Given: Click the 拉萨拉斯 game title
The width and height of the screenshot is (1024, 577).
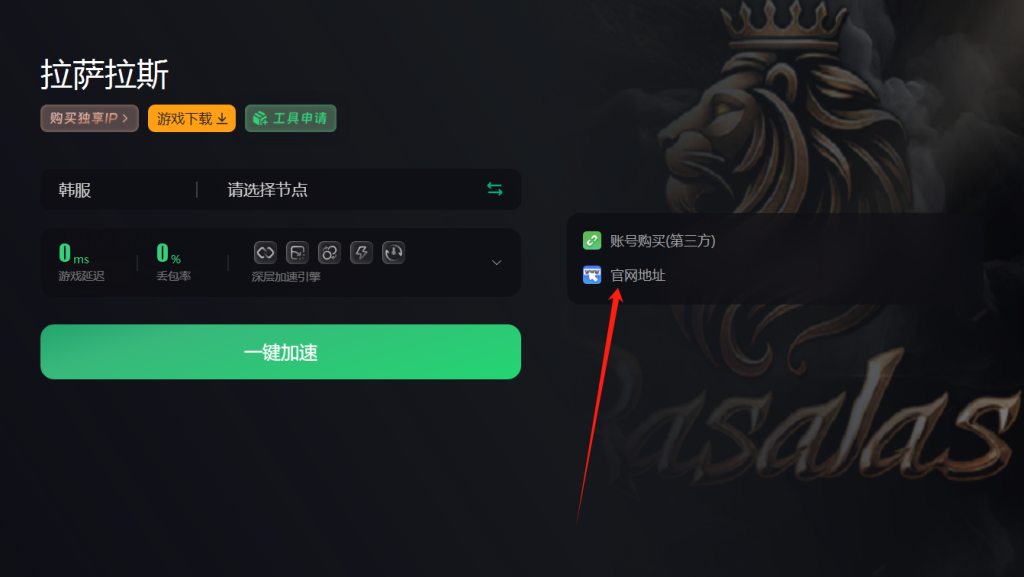Looking at the screenshot, I should coord(104,74).
